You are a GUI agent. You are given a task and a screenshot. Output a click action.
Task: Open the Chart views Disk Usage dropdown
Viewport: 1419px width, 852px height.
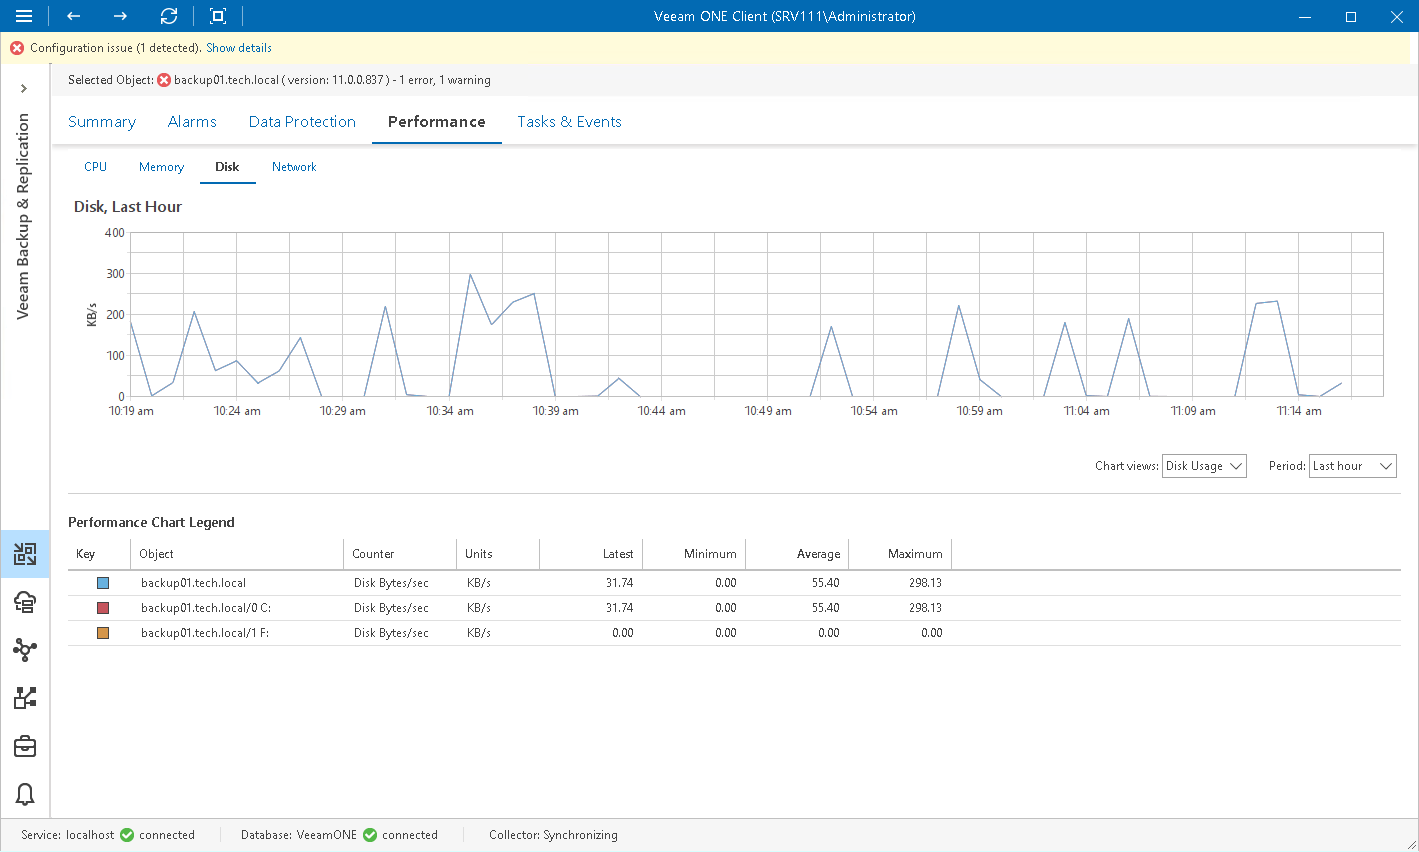click(1204, 466)
